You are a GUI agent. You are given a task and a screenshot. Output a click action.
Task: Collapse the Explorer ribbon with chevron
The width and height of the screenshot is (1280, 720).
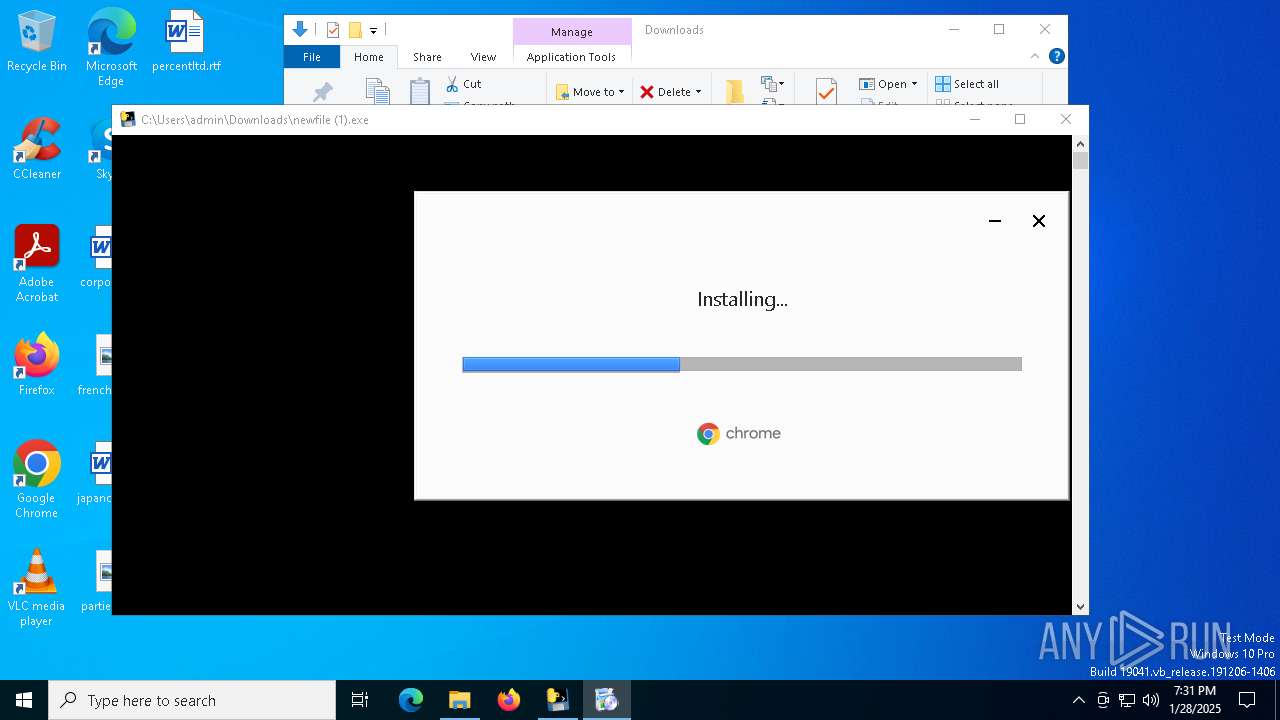click(x=1035, y=57)
